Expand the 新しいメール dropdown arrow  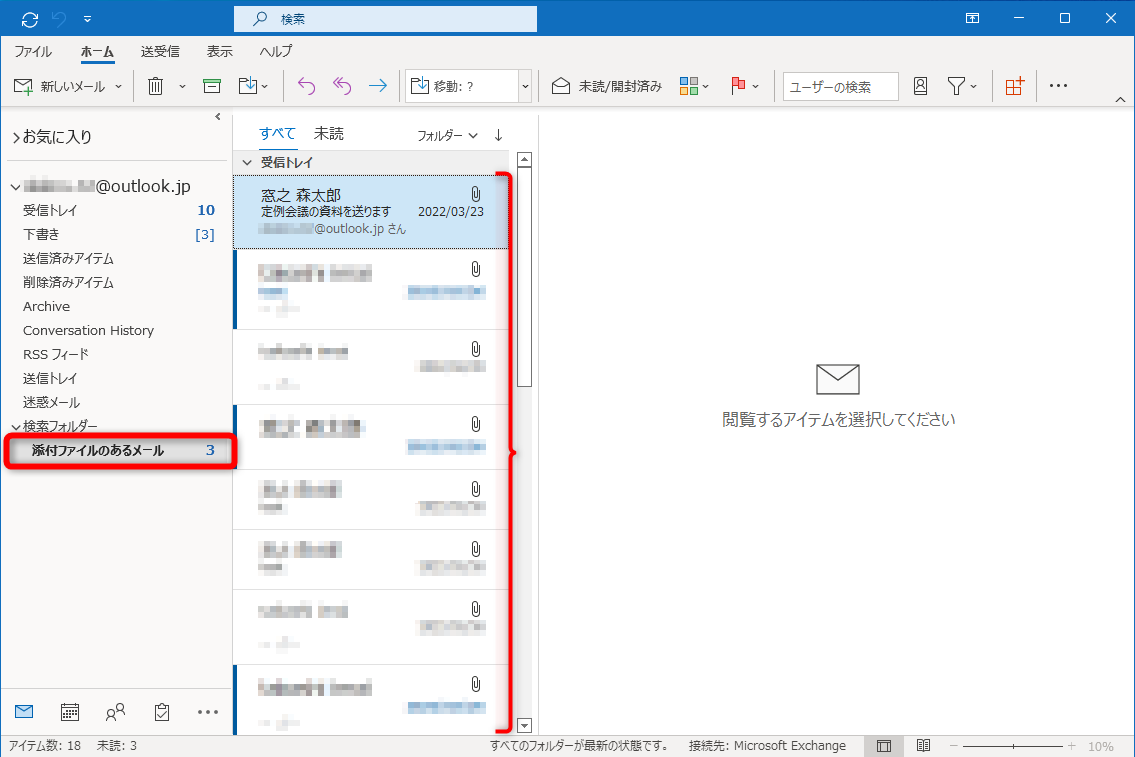tap(119, 87)
